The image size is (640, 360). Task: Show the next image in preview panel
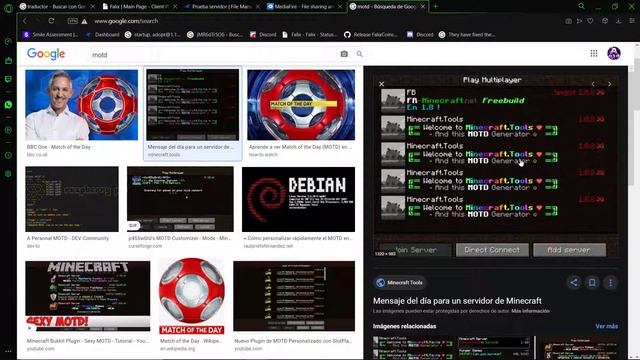click(609, 84)
